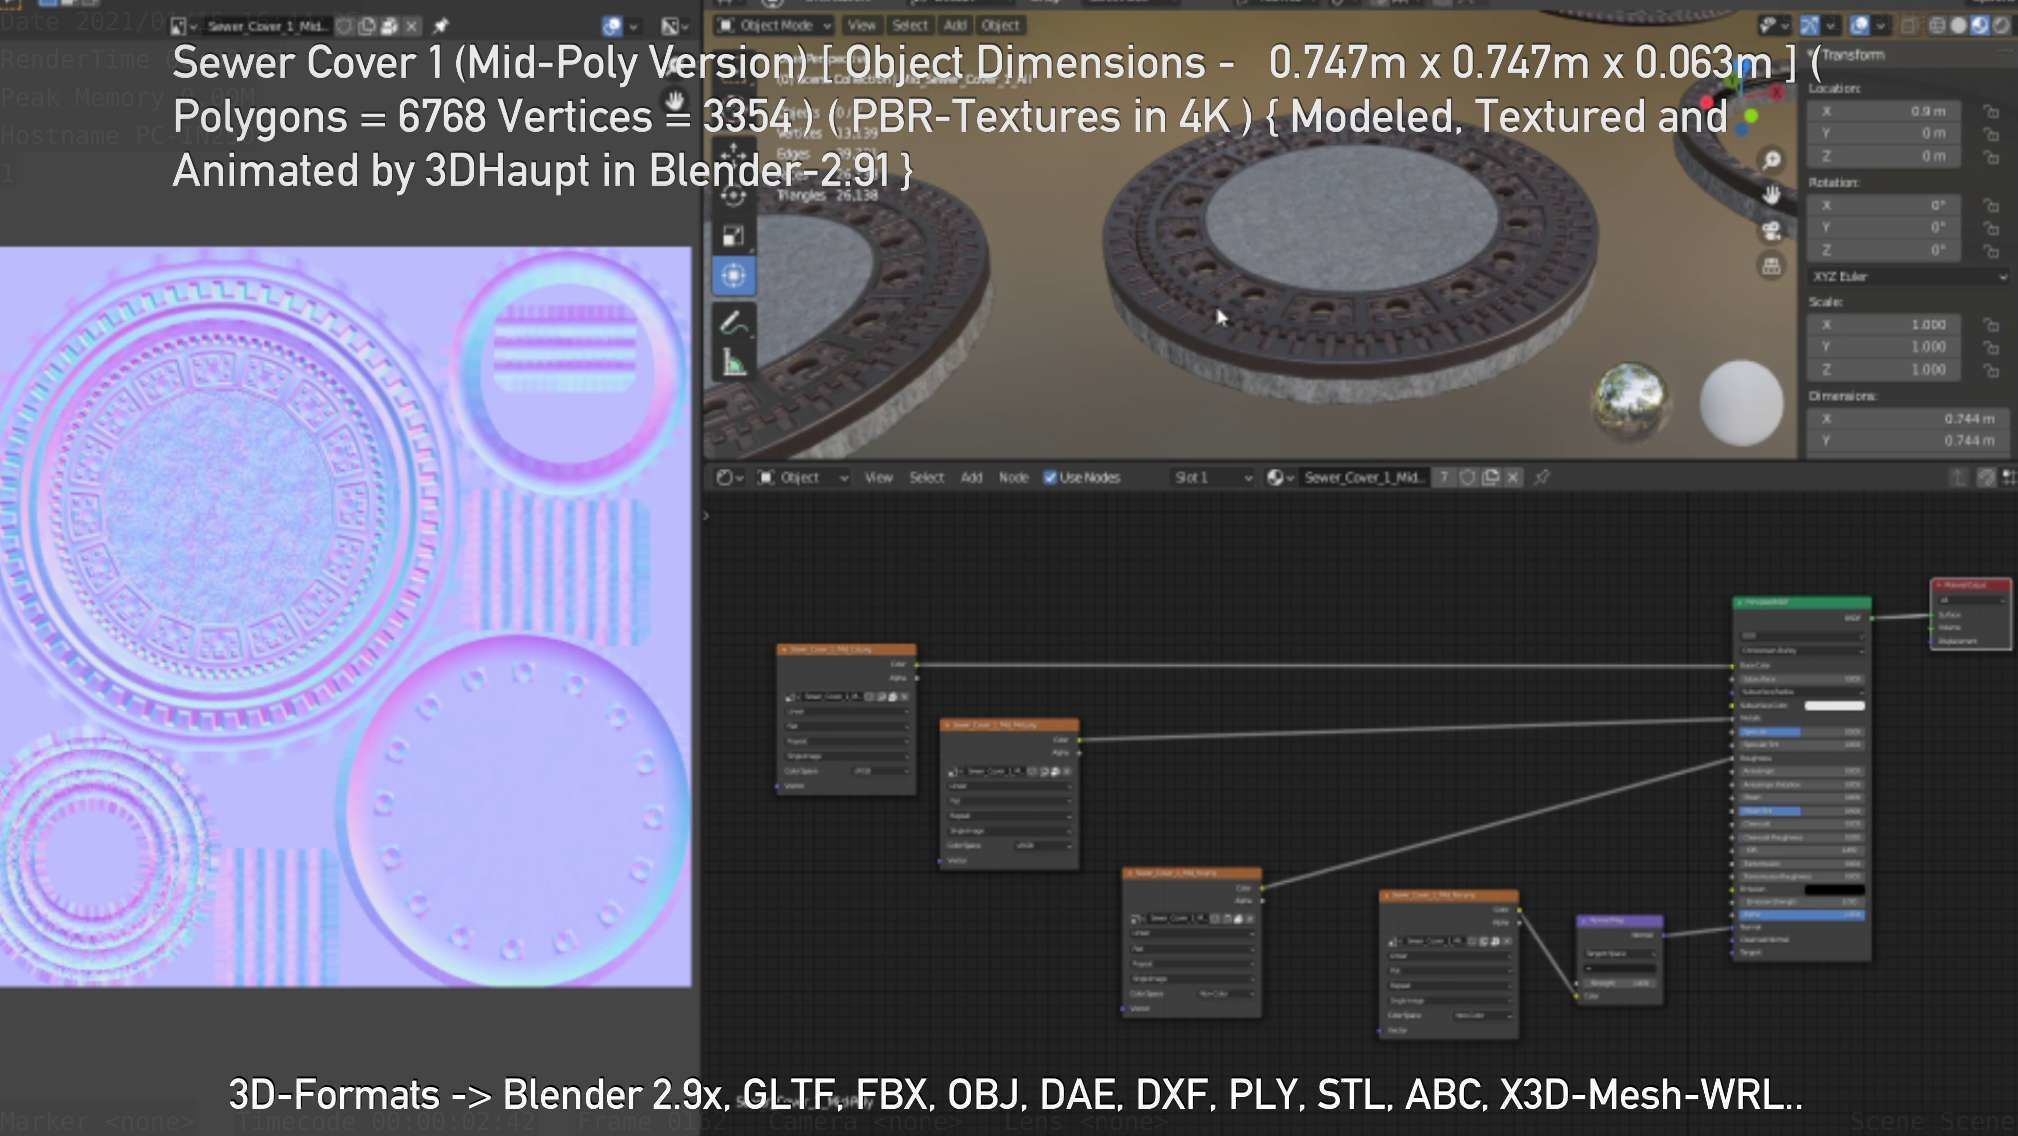Open image editor type dropdown
Image resolution: width=2018 pixels, height=1136 pixels.
(x=182, y=26)
